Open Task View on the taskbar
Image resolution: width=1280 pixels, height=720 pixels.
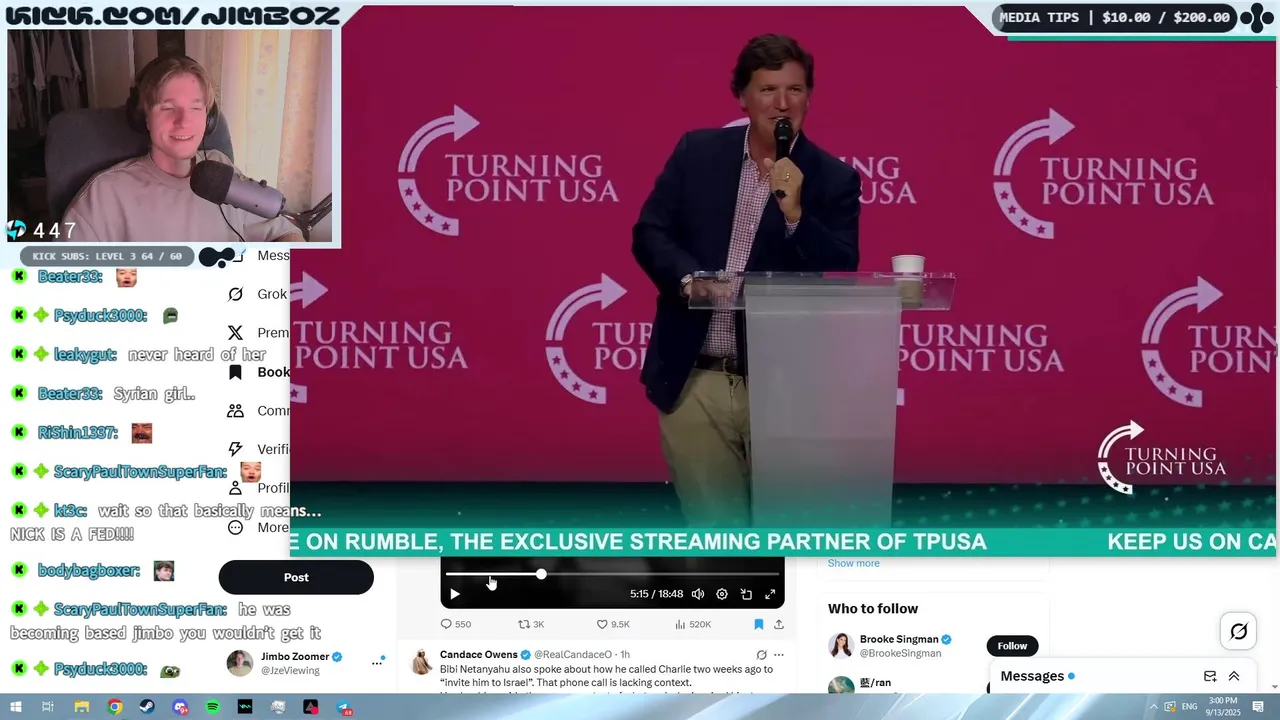click(x=48, y=707)
